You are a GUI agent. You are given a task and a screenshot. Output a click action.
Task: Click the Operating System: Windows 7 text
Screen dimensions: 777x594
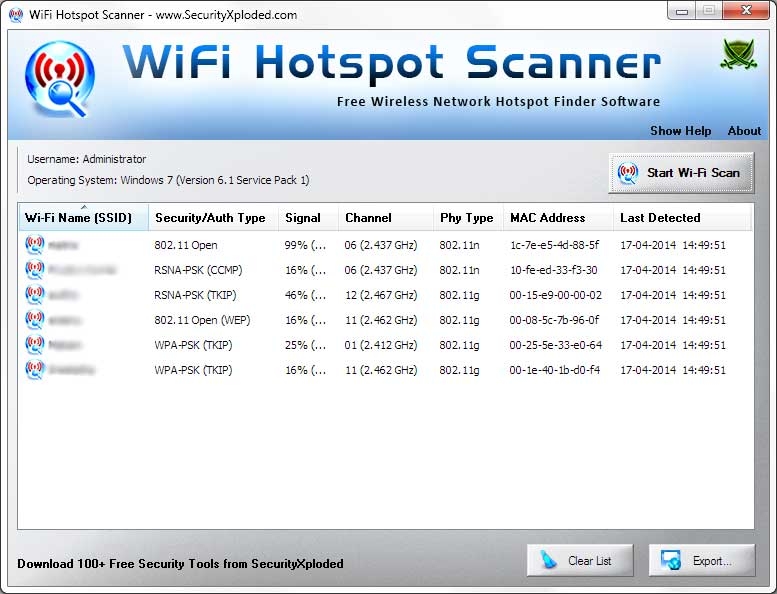168,180
